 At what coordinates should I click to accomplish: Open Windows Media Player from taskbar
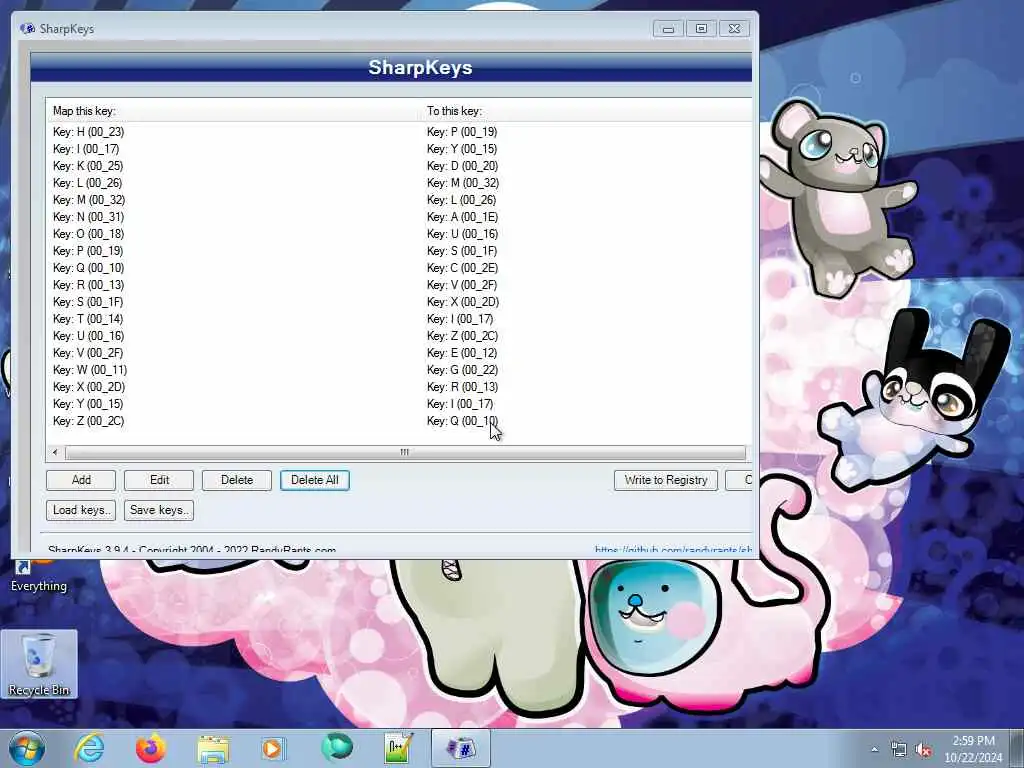click(x=273, y=748)
